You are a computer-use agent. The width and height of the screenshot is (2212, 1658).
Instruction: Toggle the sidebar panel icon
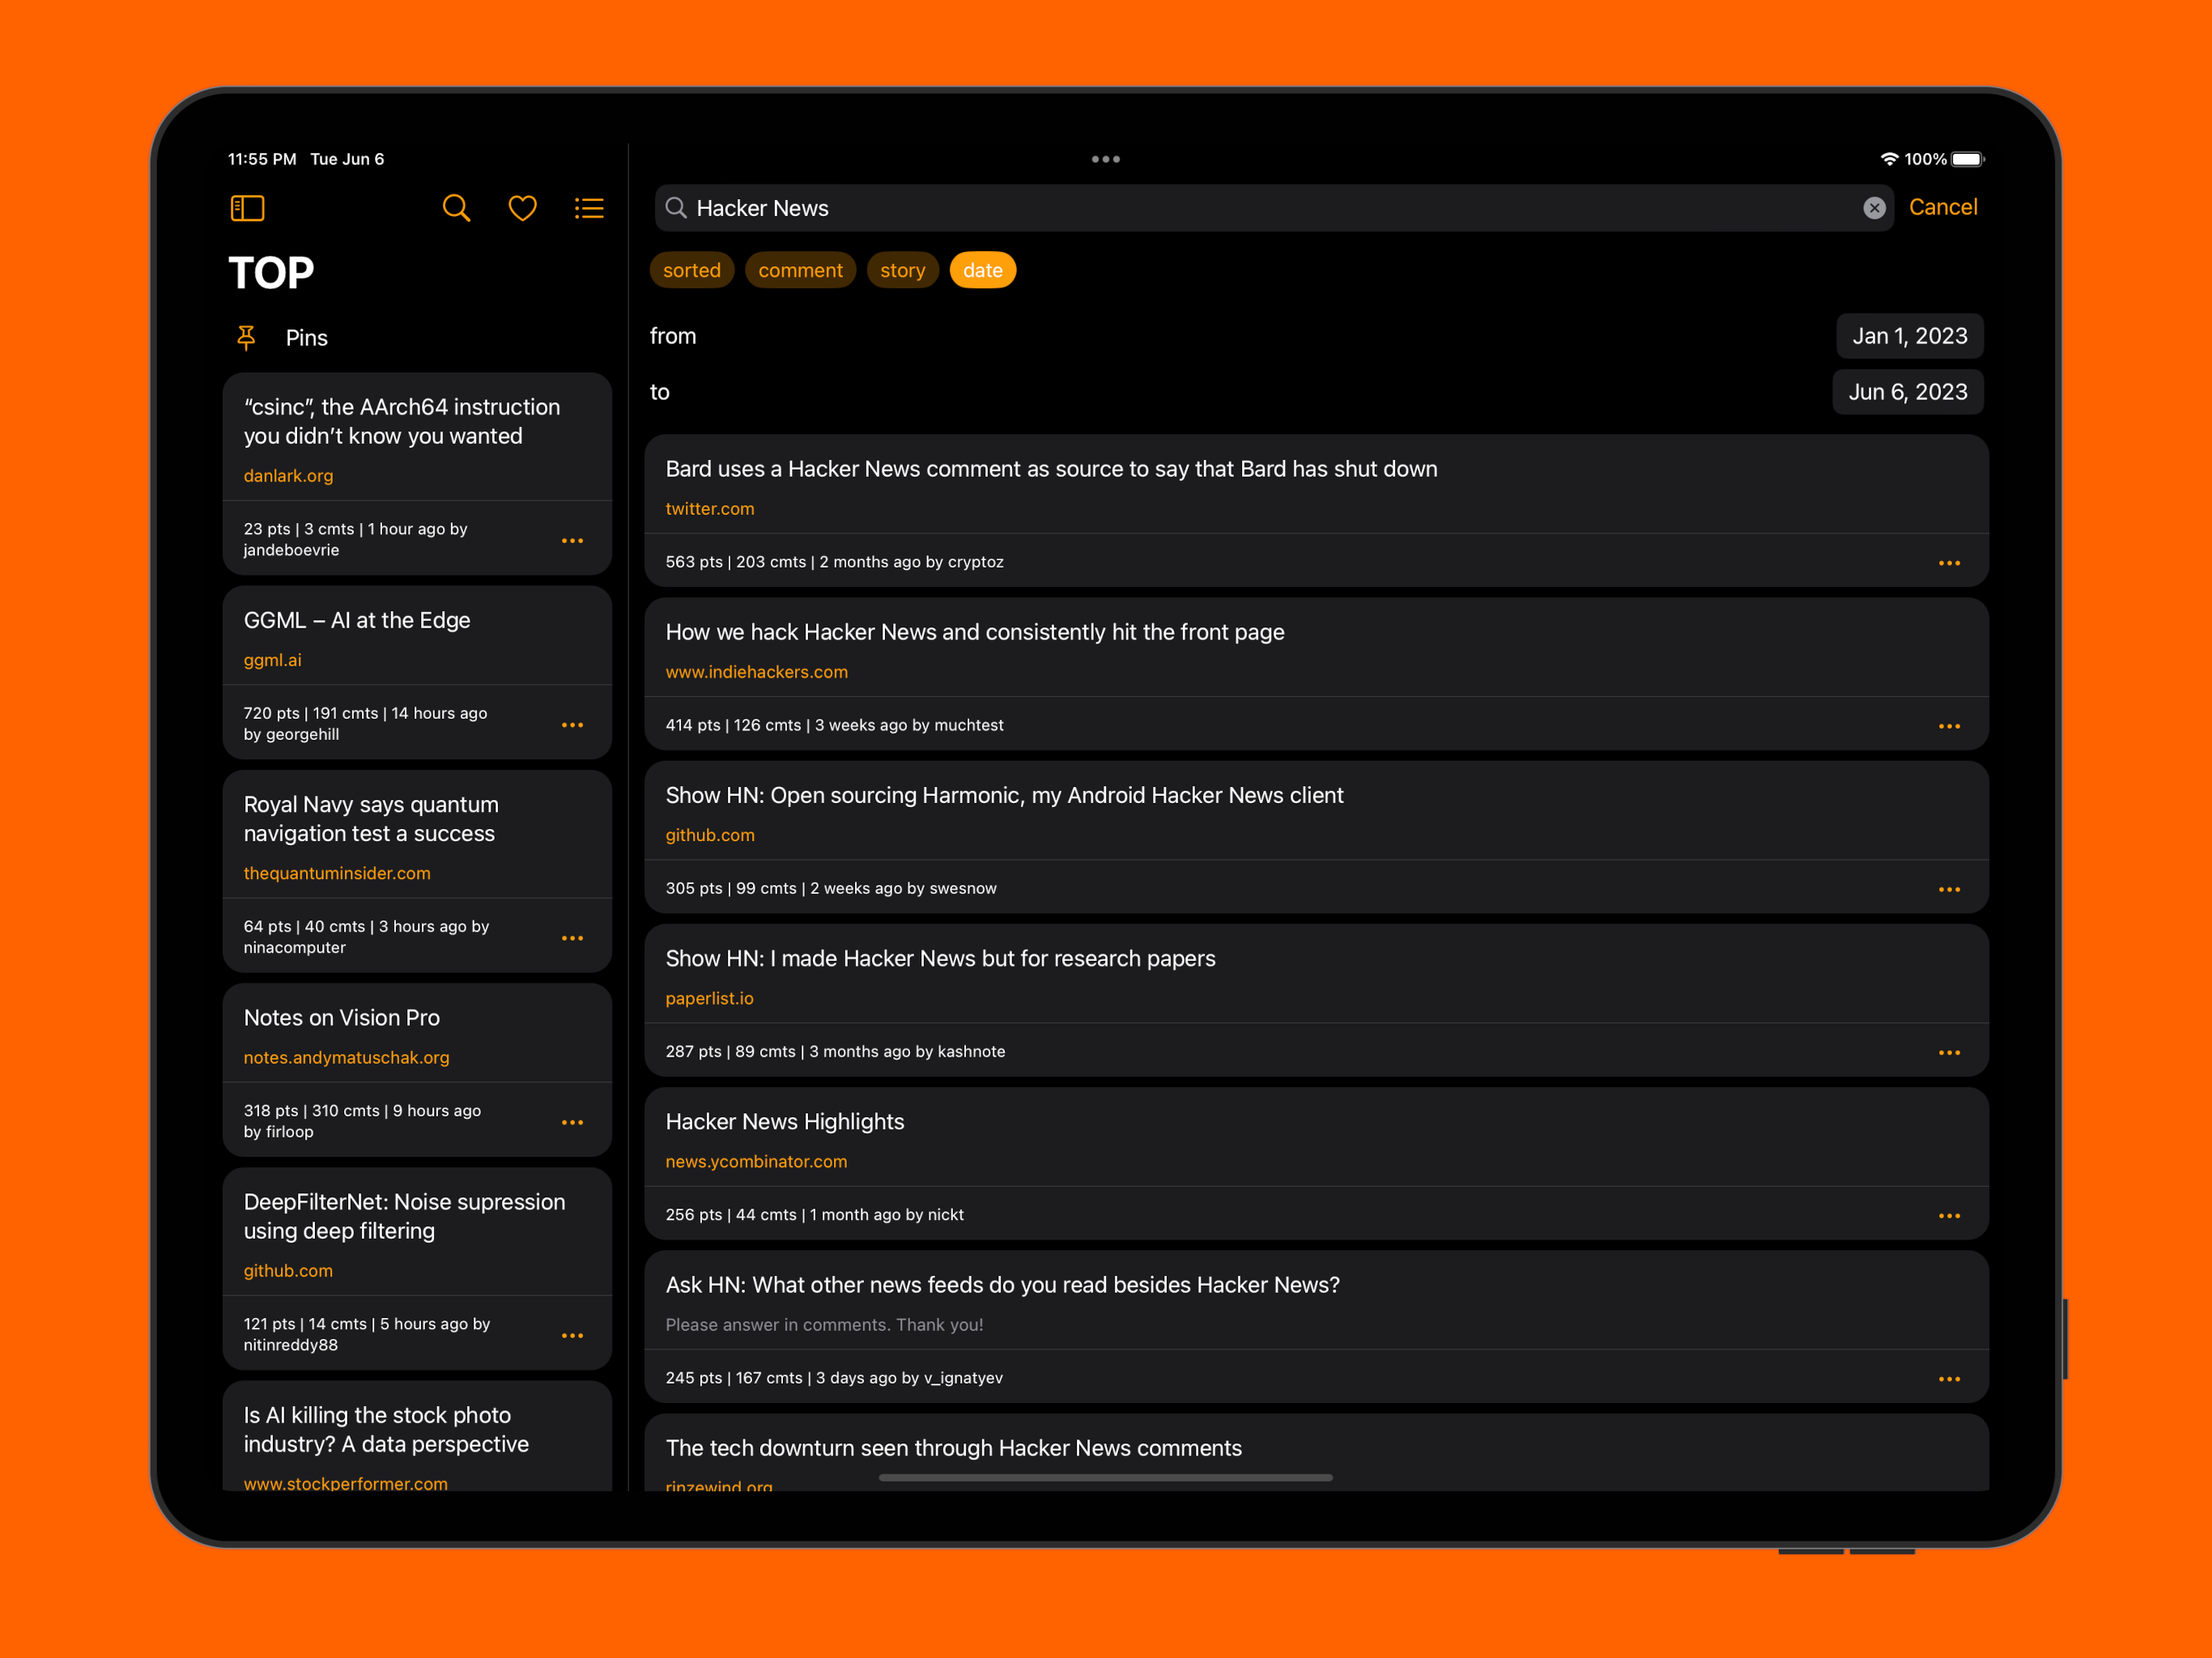click(x=247, y=208)
